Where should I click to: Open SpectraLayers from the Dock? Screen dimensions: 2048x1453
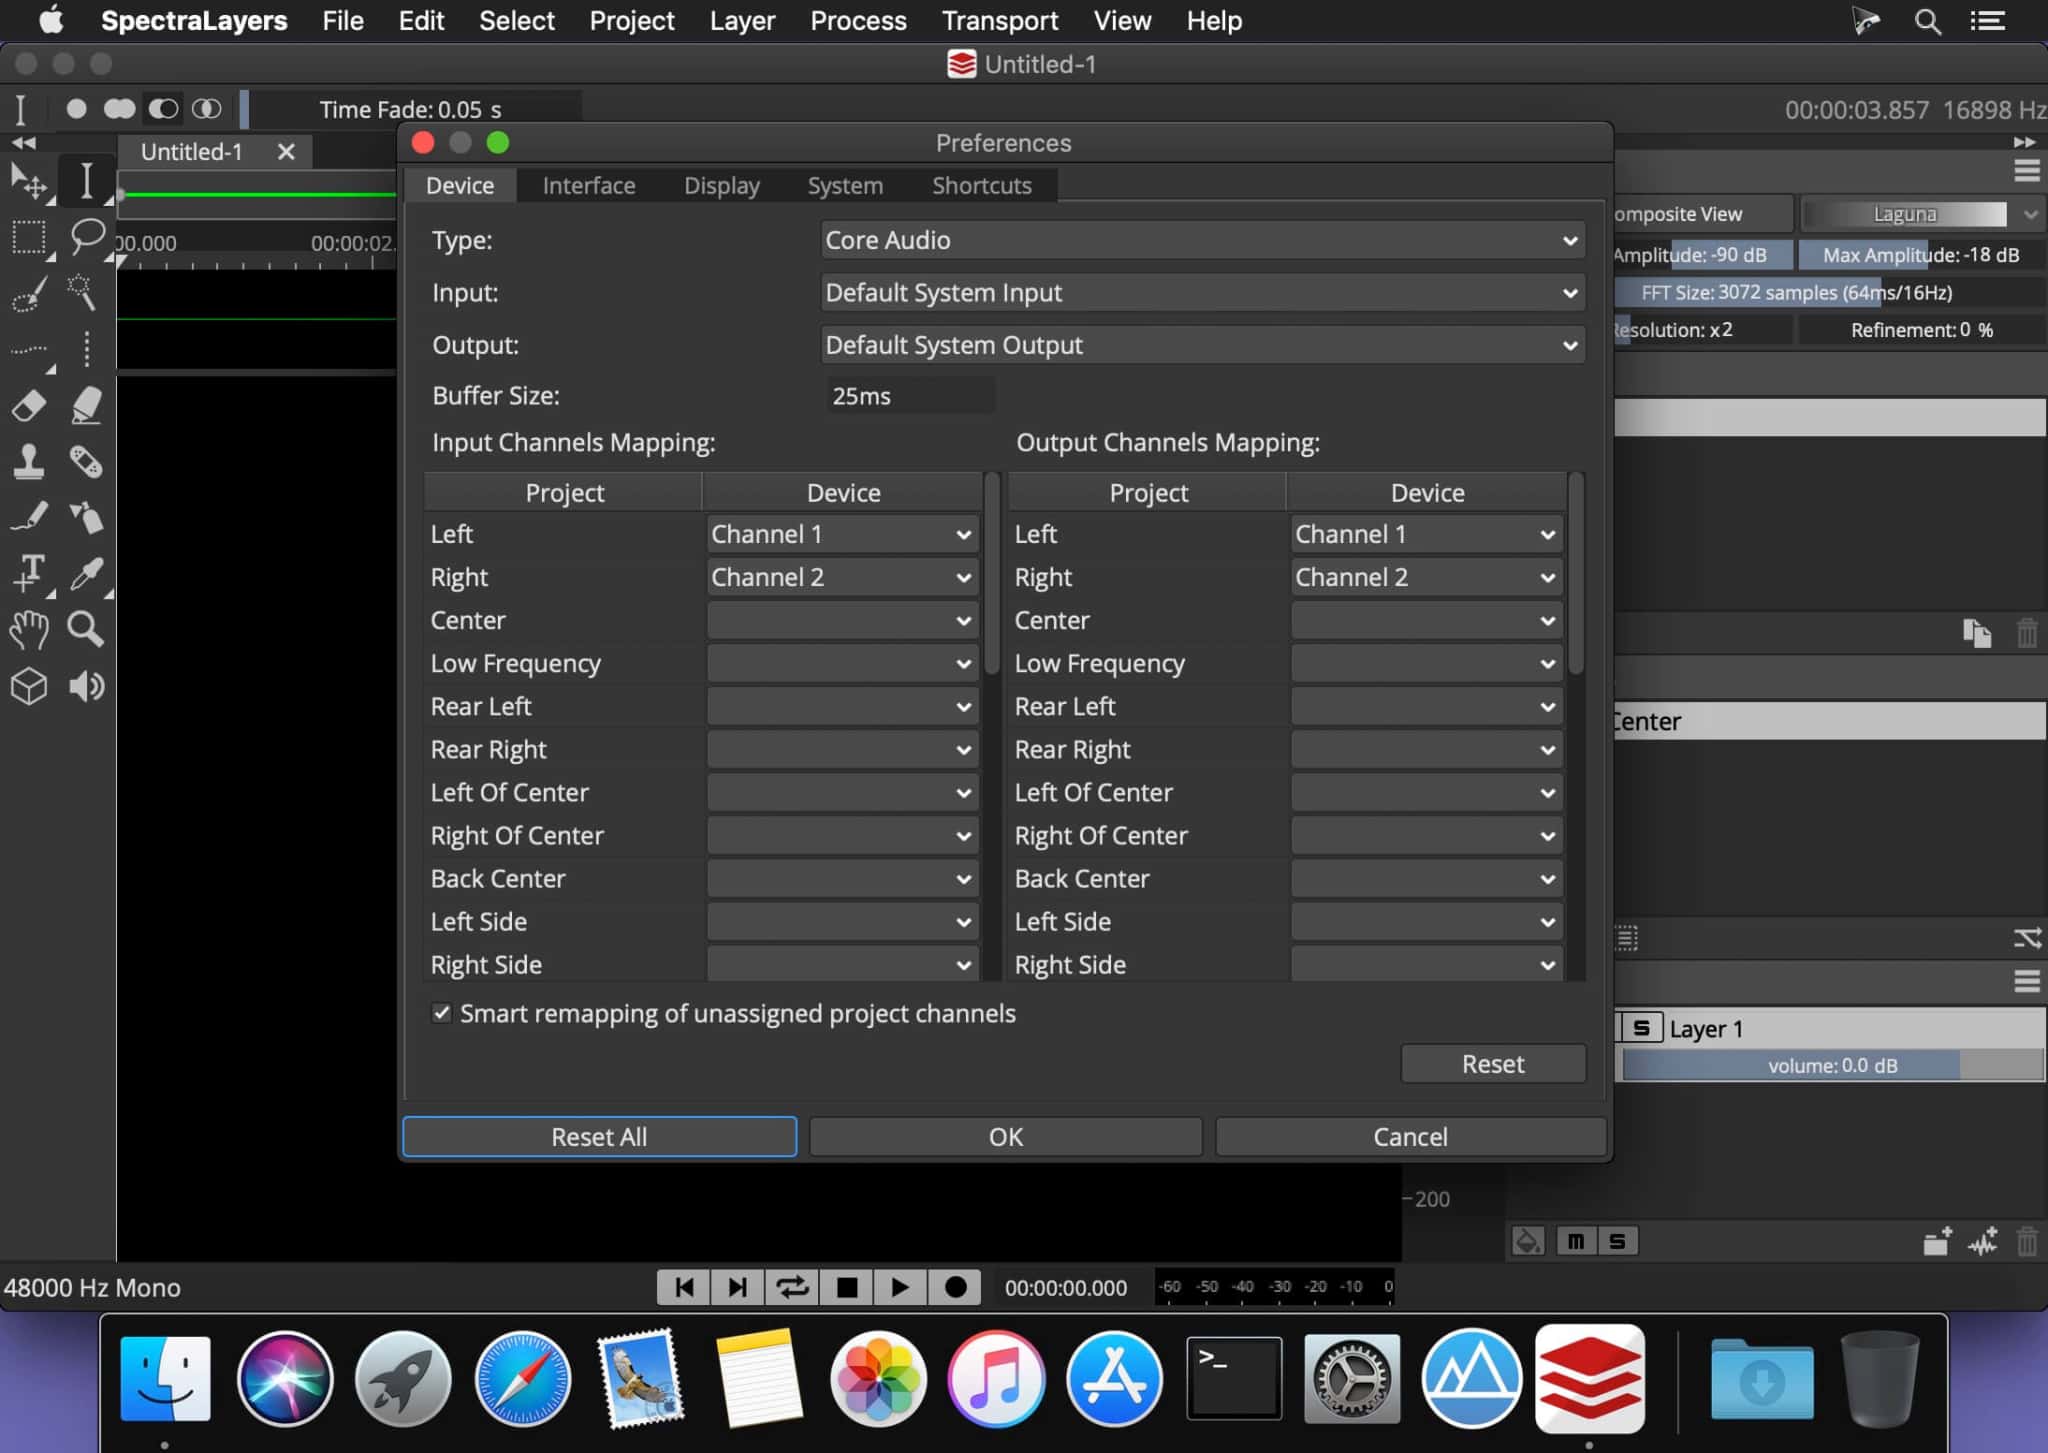[x=1589, y=1379]
